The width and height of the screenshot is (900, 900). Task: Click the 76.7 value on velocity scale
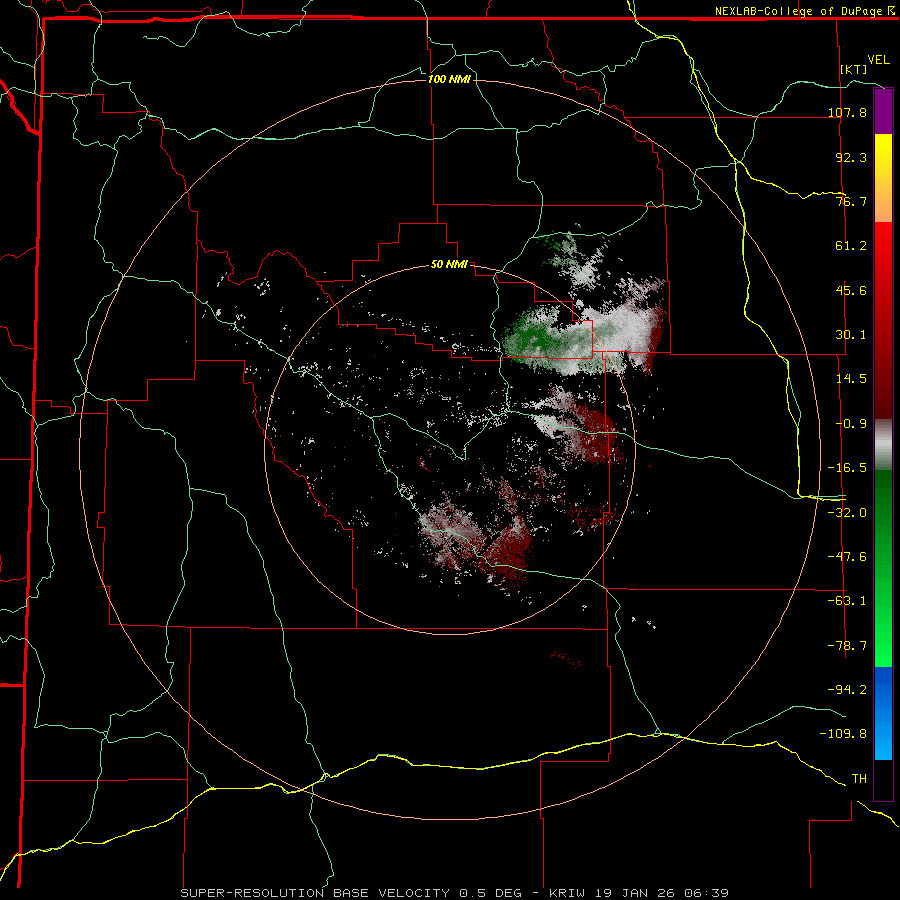coord(851,201)
